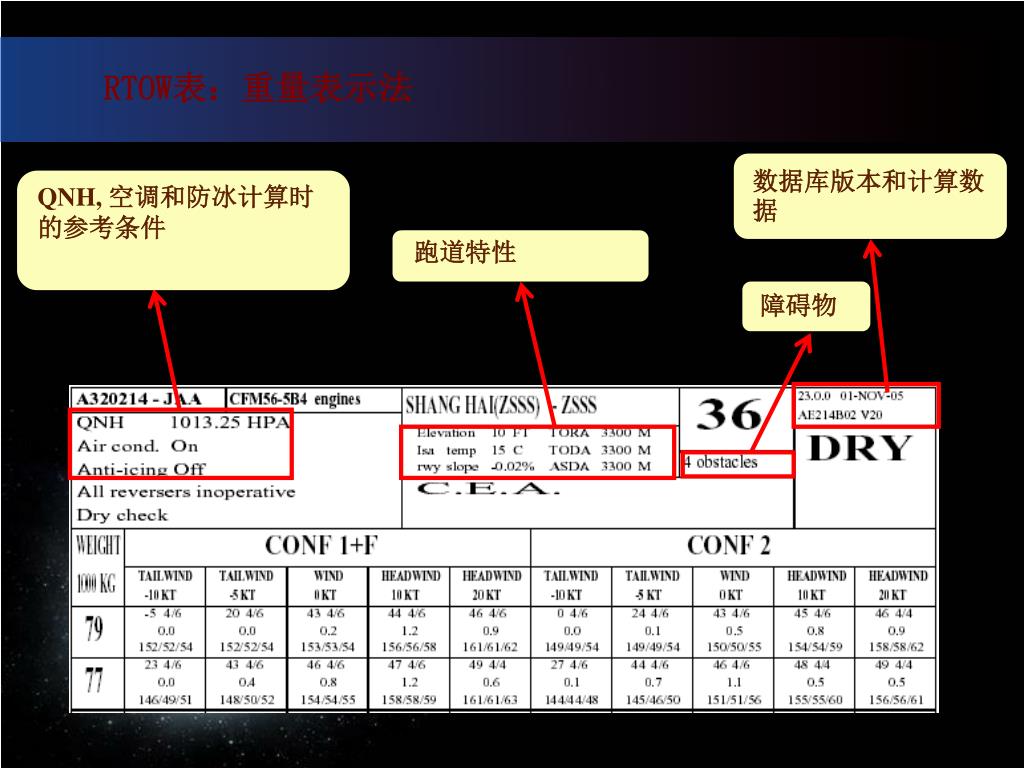
Task: Select the speeds '154/54/55'
Action: 327,699
